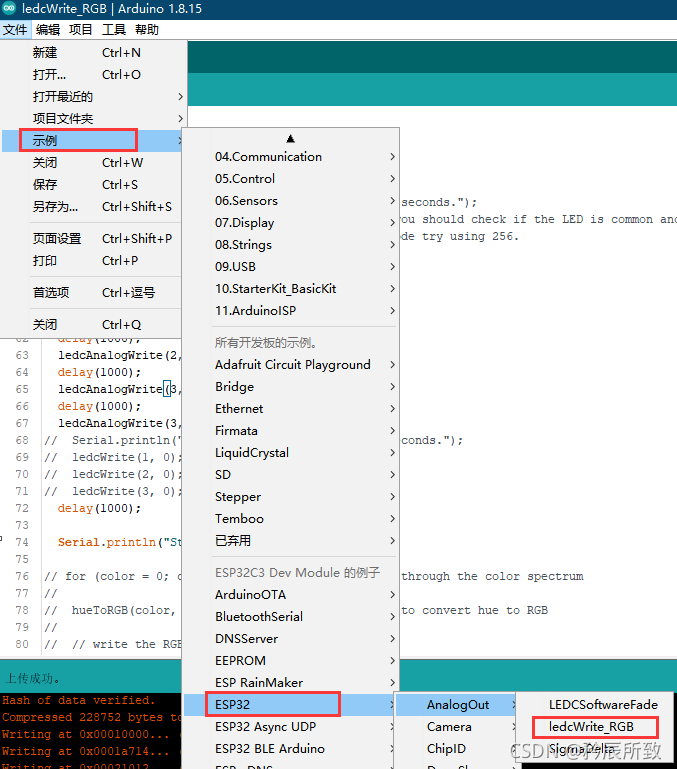The image size is (677, 769).
Task: Select AnalogOut submenu
Action: (x=456, y=705)
